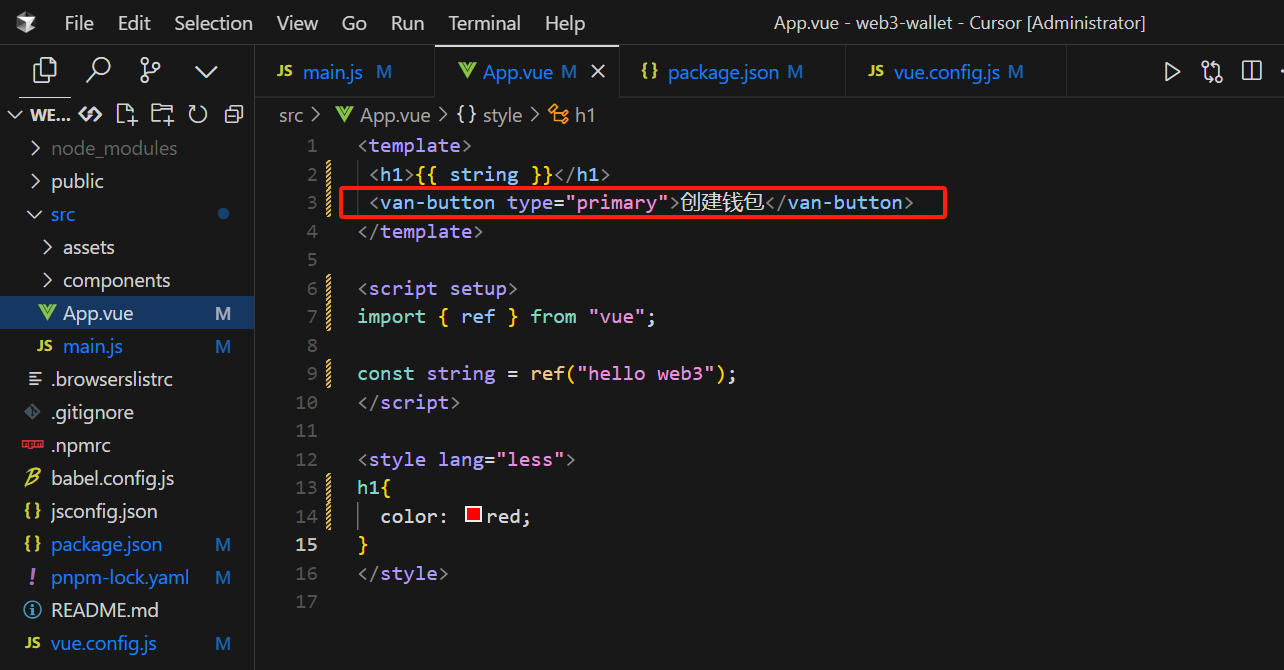Open the Go menu
Screen dimensions: 1284x670
tap(354, 23)
